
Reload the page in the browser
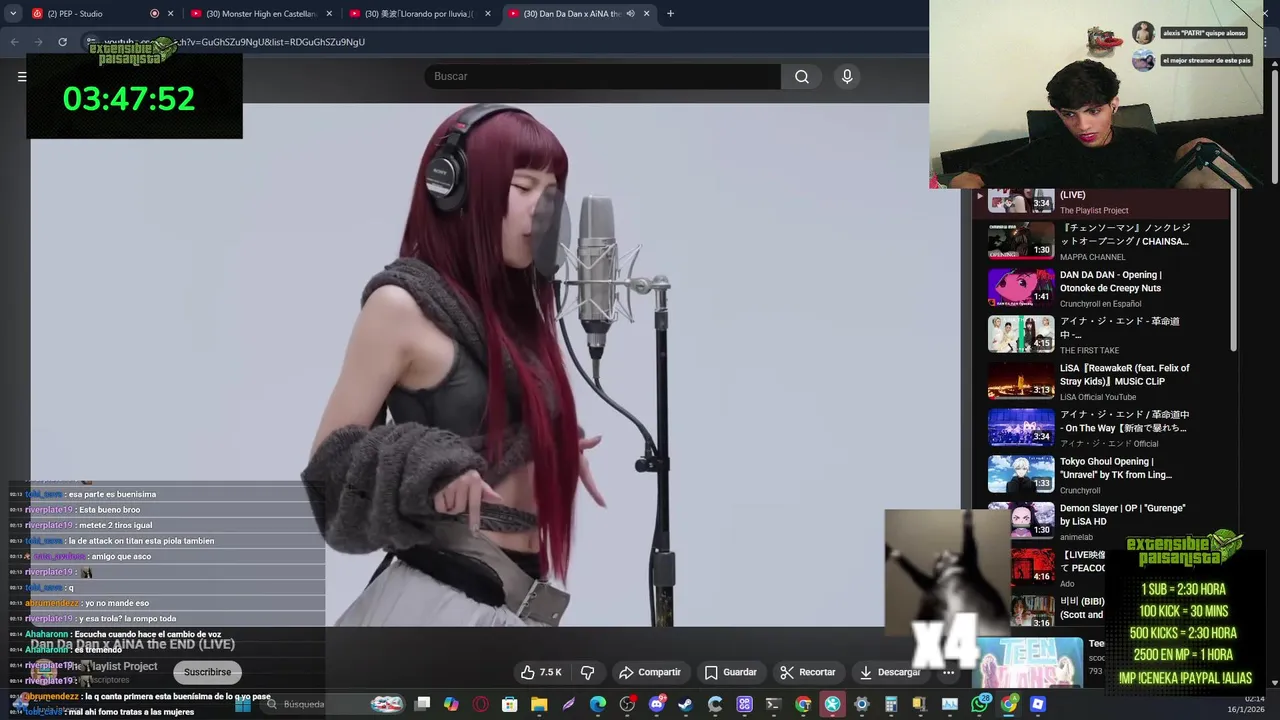62,42
